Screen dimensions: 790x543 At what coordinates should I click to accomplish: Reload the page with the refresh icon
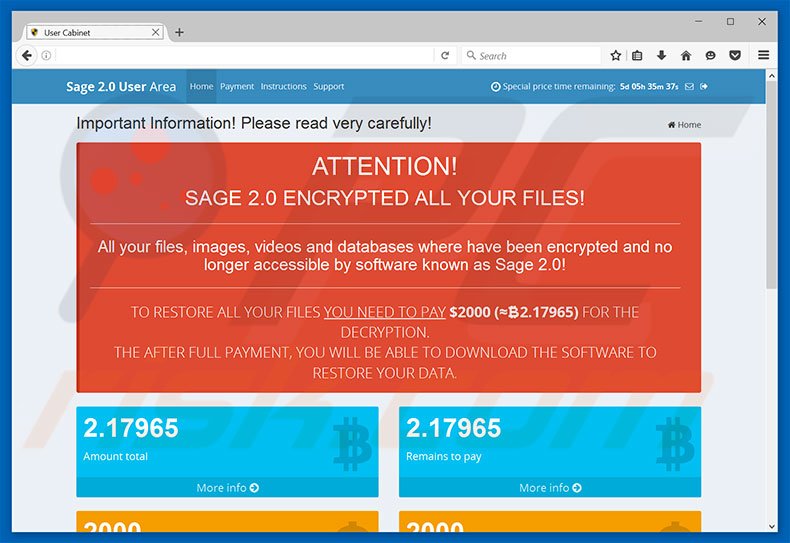pos(445,55)
